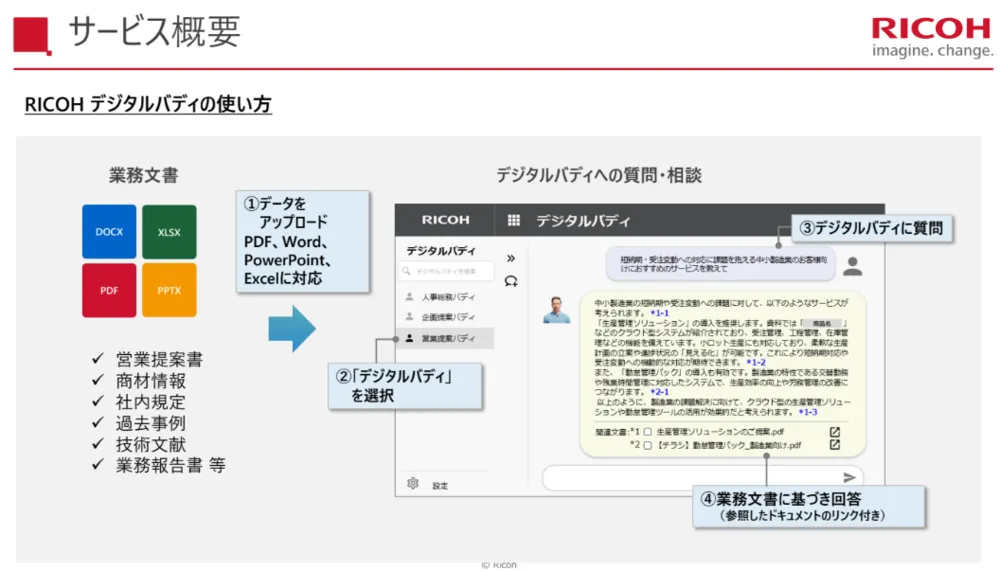
Task: Click the *1-3 citation link
Action: coord(808,411)
